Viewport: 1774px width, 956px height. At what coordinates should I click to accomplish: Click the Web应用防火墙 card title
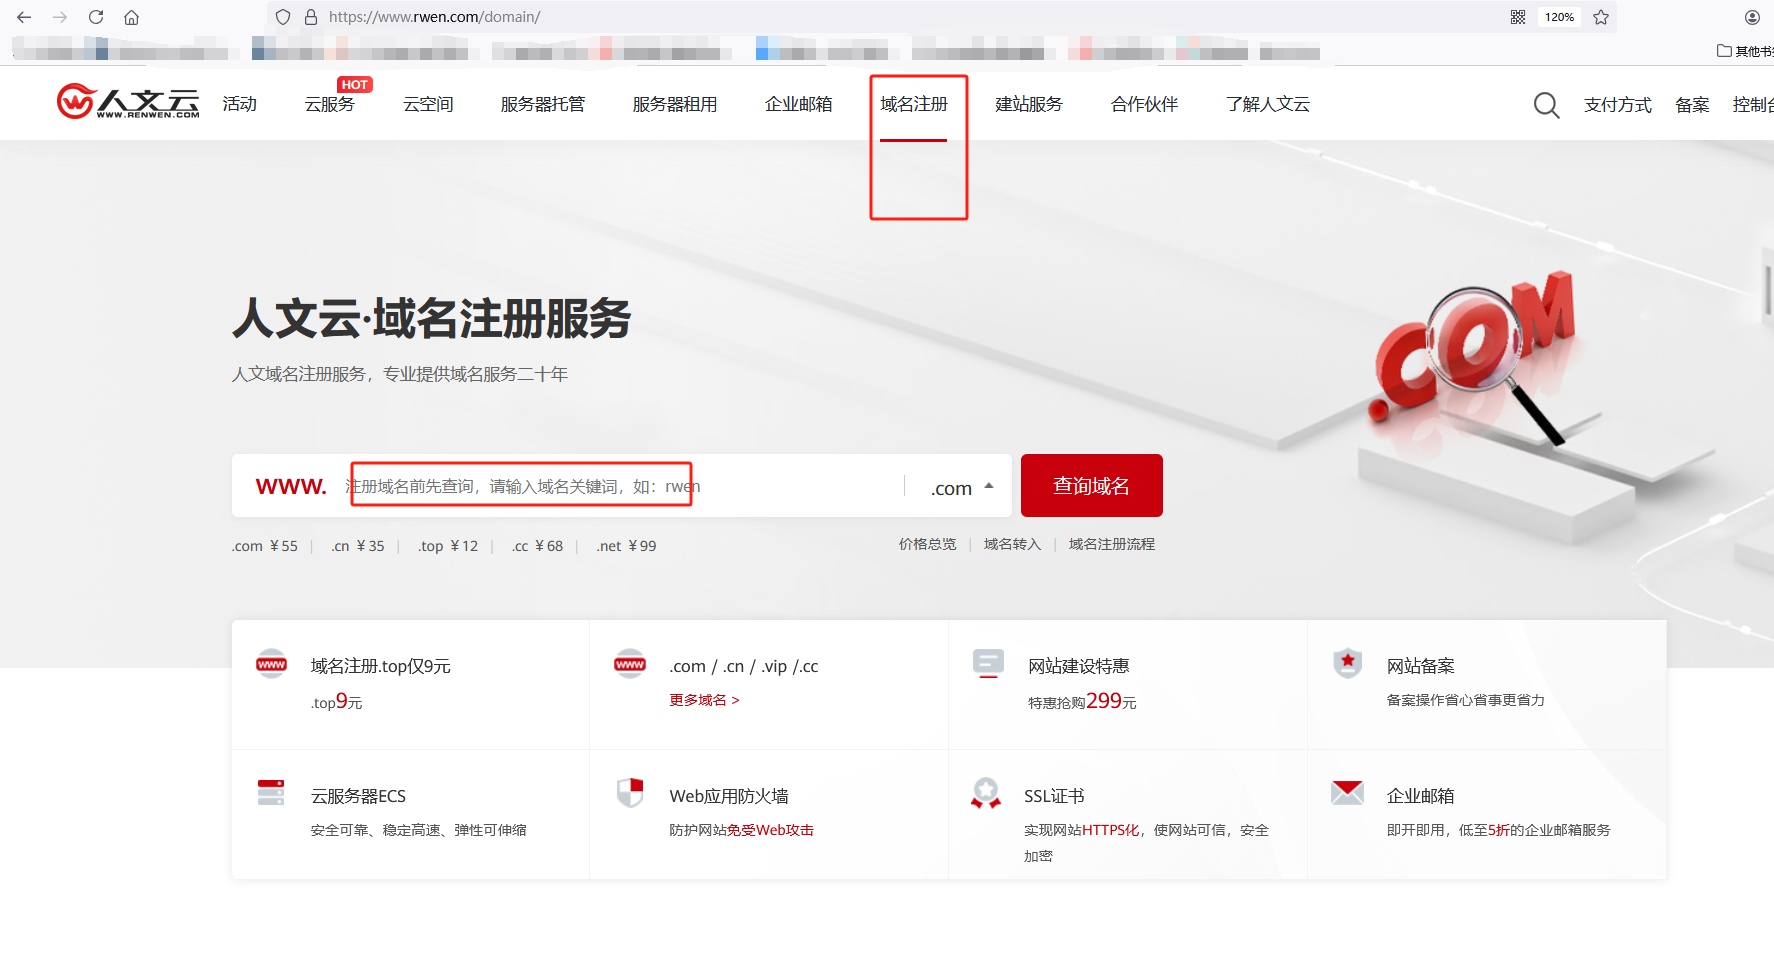[729, 796]
